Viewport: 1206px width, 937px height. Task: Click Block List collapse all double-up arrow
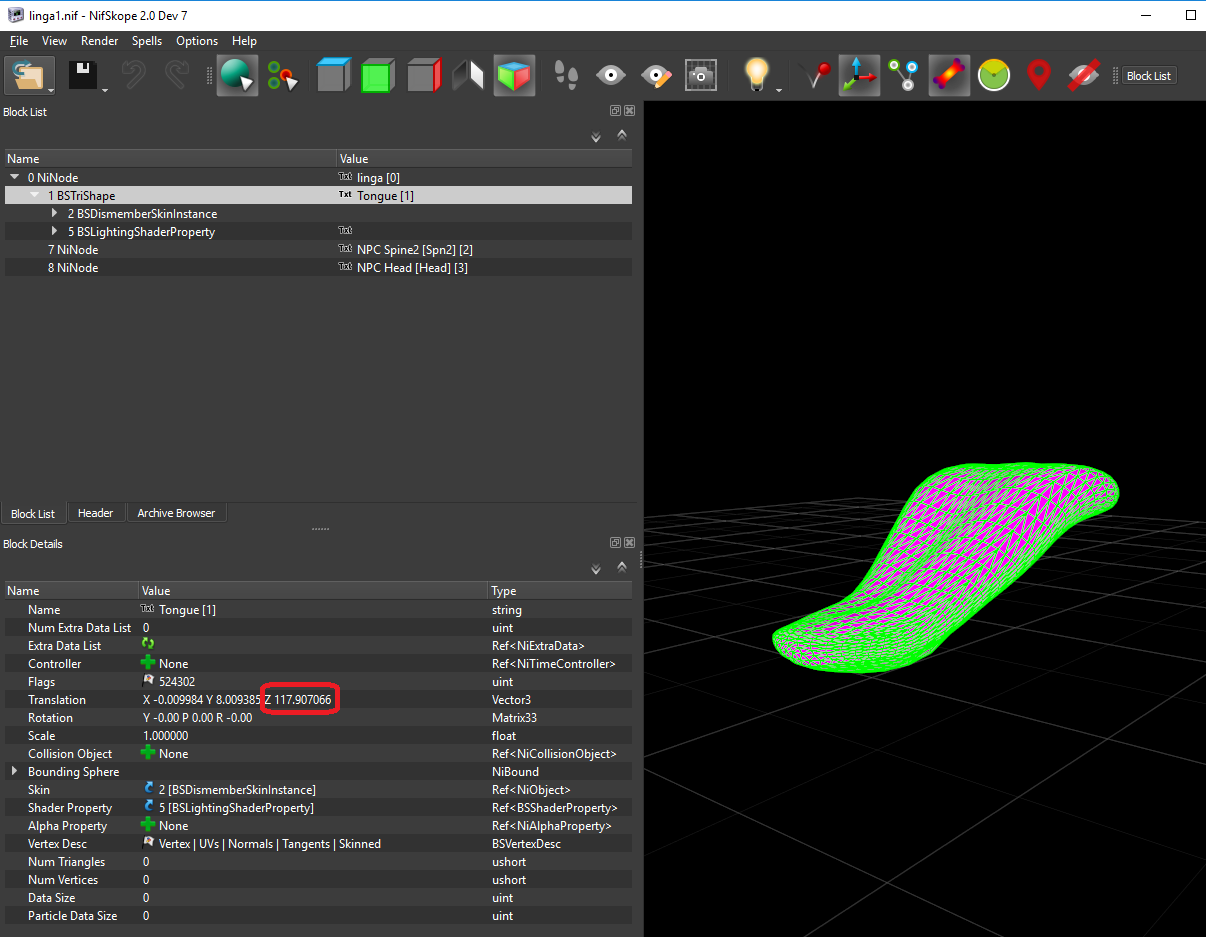click(622, 135)
